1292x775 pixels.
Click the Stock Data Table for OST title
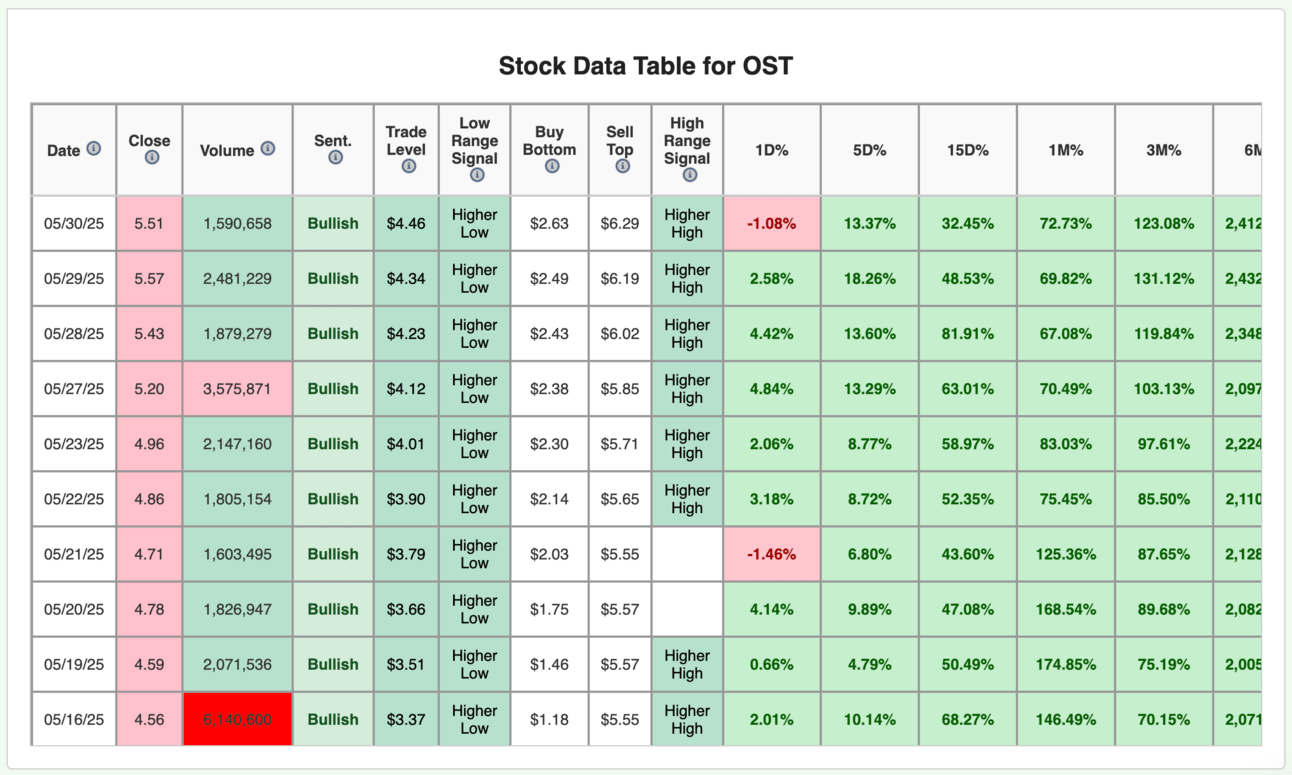(645, 66)
